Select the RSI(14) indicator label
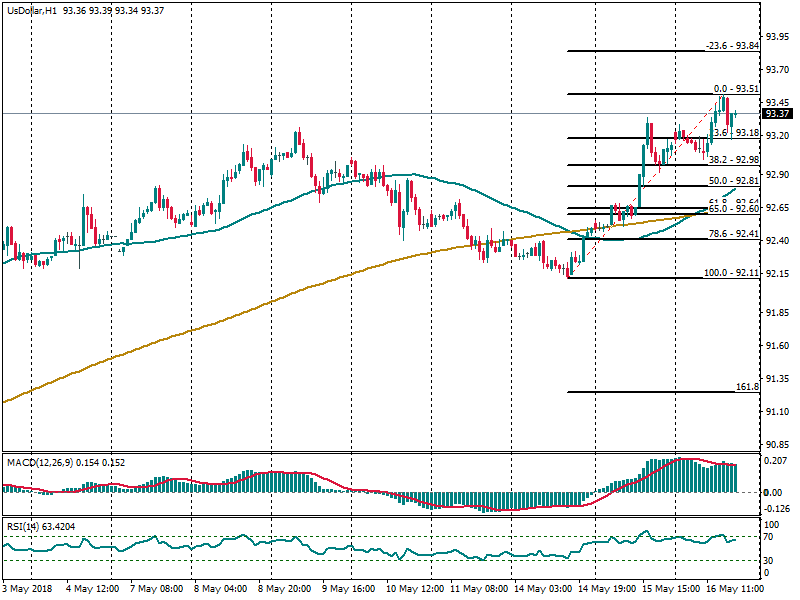Image resolution: width=800 pixels, height=600 pixels. click(x=24, y=525)
